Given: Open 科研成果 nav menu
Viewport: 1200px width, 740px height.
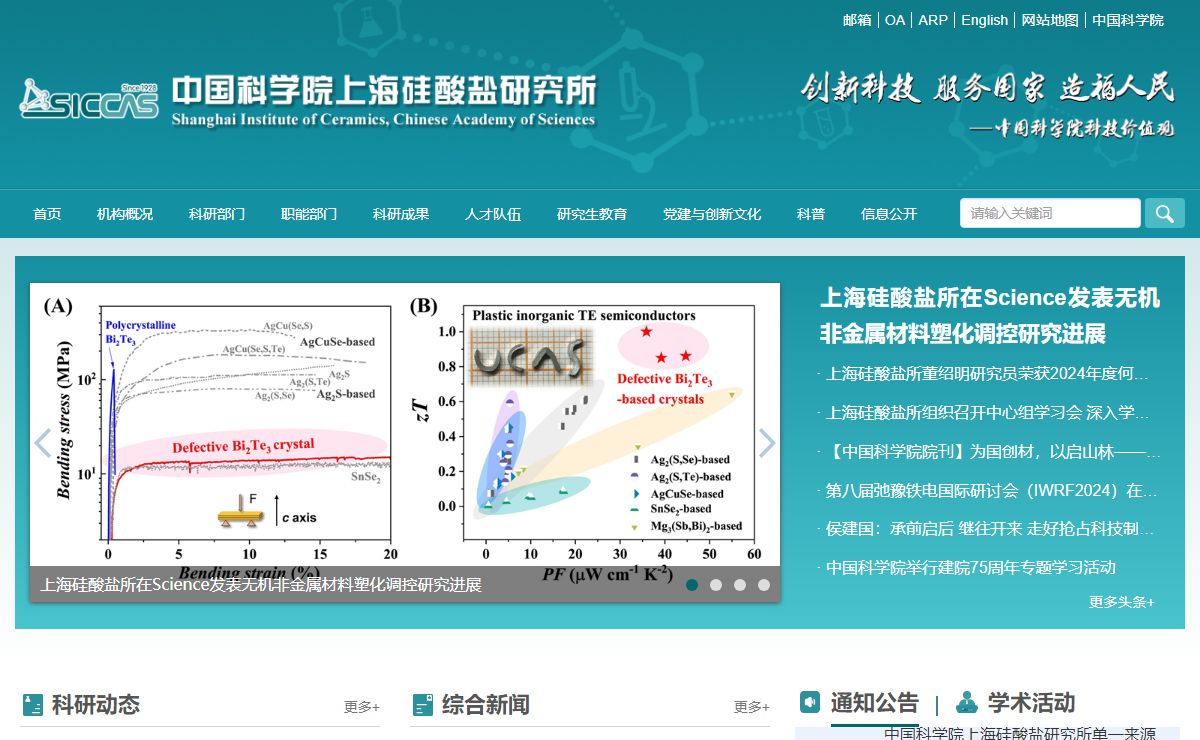Looking at the screenshot, I should 401,214.
